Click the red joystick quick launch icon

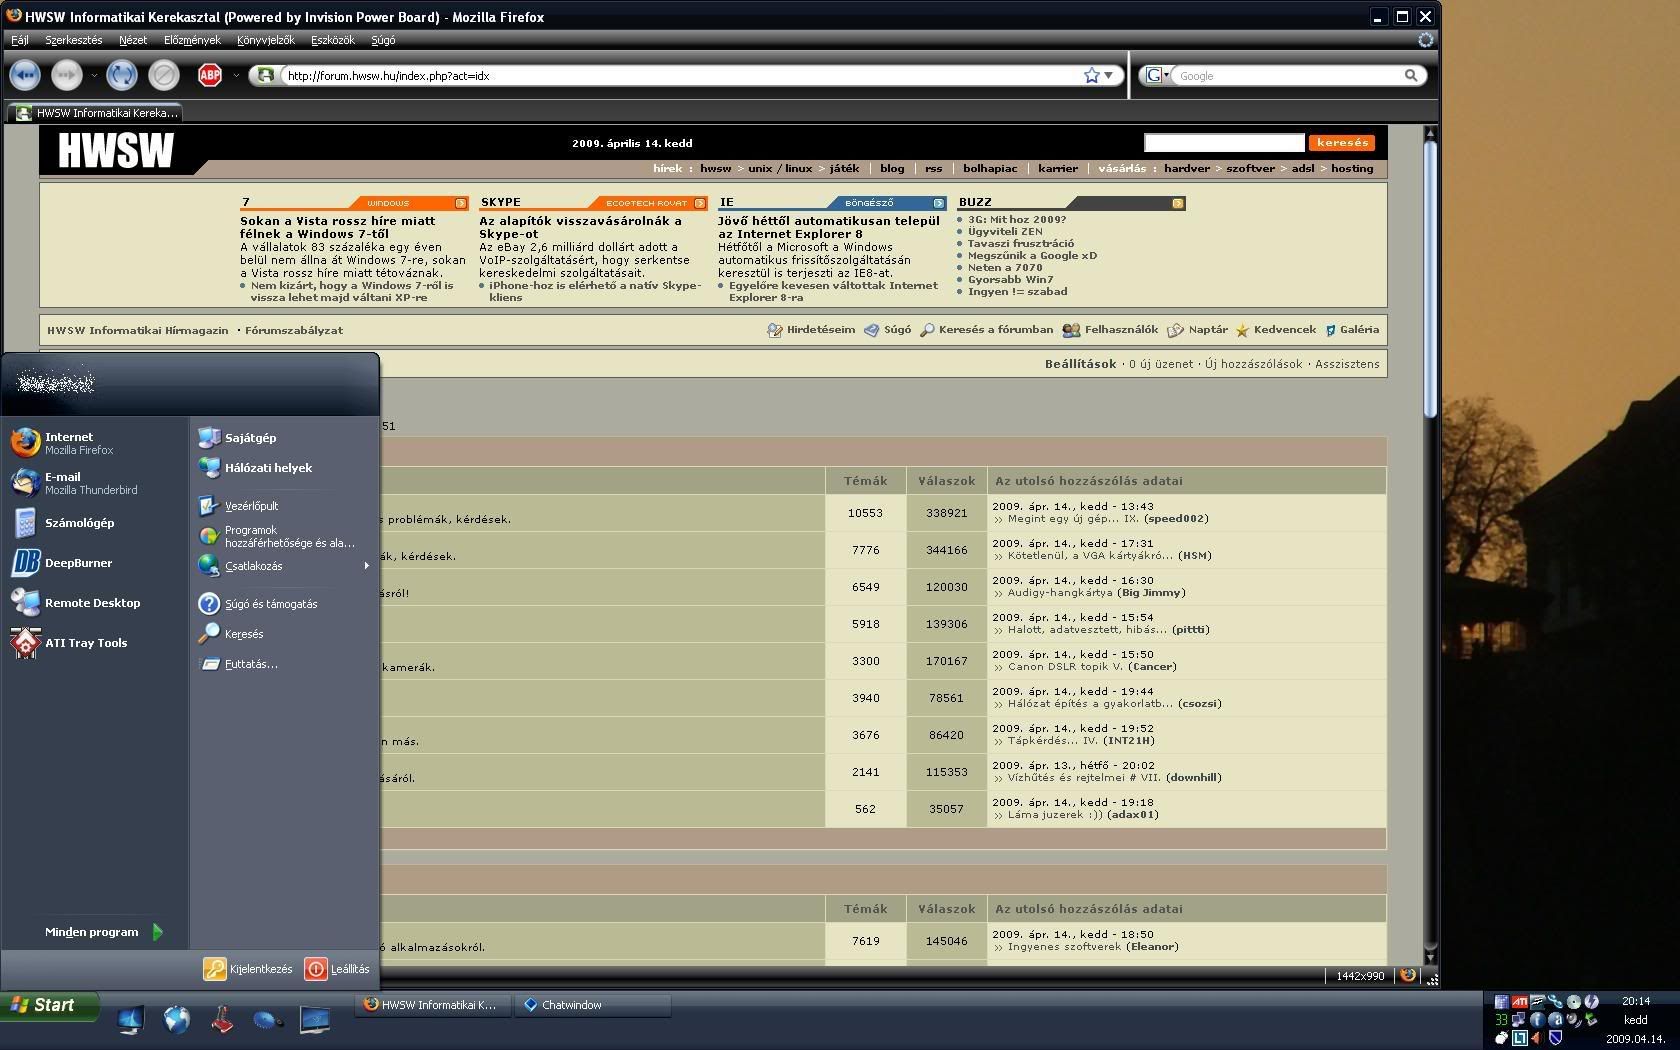point(222,1020)
